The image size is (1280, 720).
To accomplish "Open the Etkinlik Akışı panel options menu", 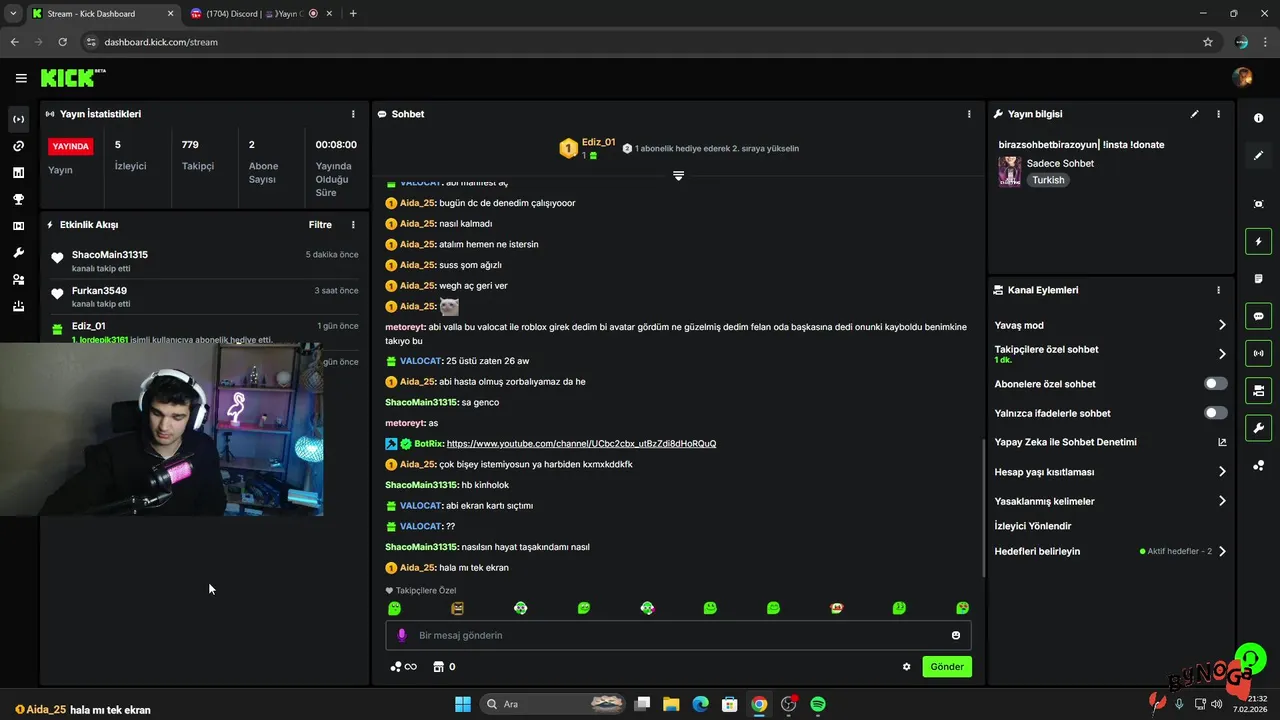I will coord(353,225).
